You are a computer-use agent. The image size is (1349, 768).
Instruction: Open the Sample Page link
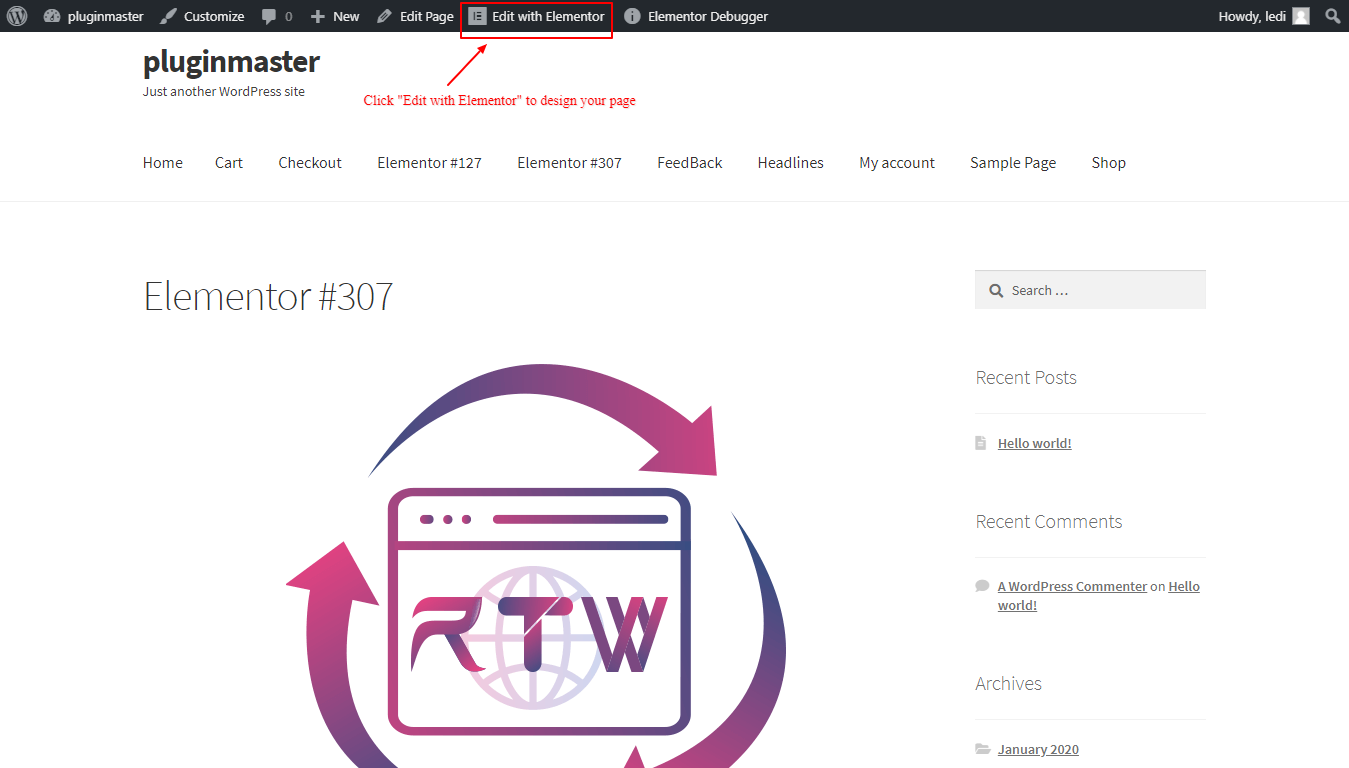[1013, 163]
